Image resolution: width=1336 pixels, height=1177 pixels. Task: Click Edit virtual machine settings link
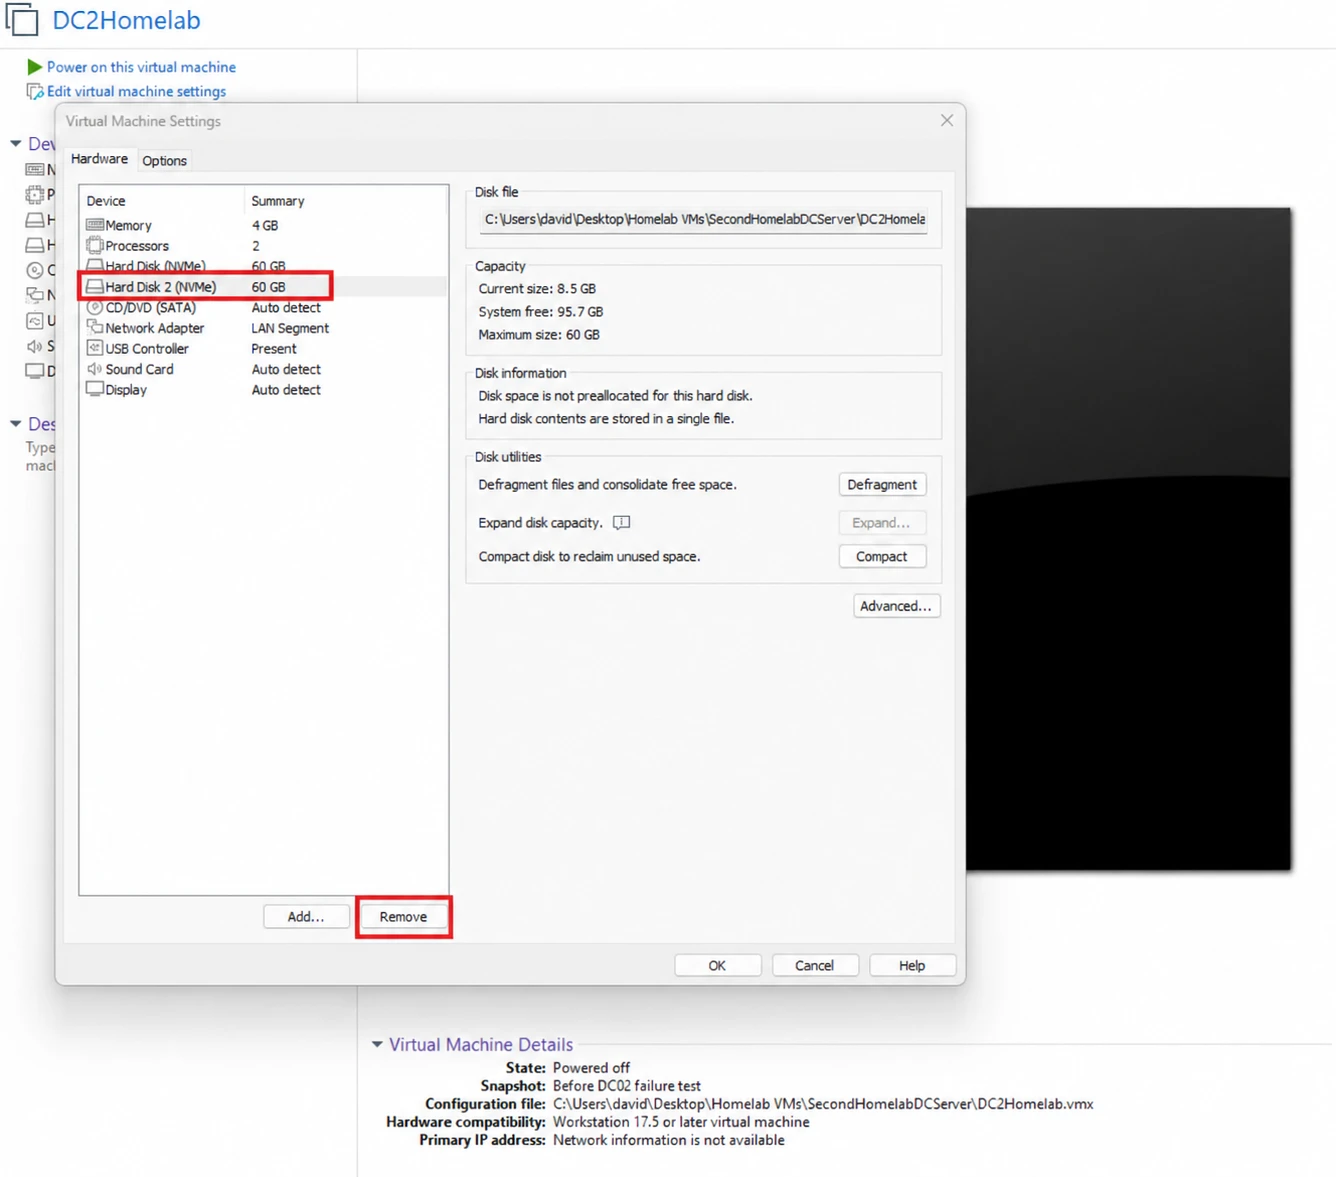(x=136, y=91)
